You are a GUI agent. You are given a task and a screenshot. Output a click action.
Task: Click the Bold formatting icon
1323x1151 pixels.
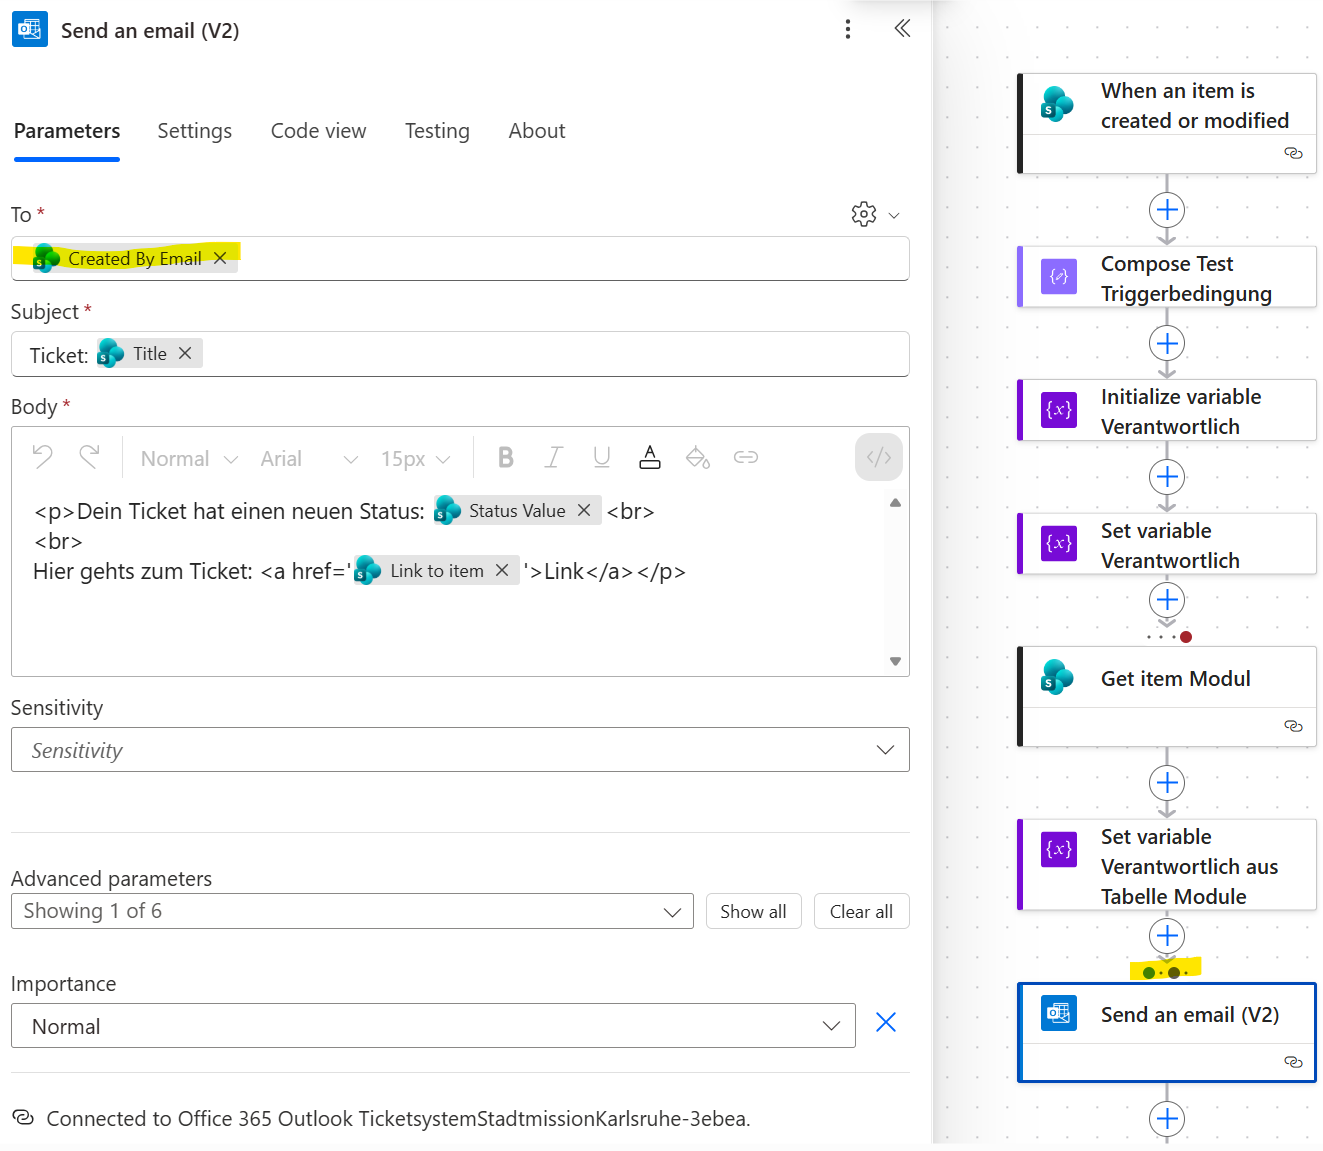click(x=506, y=458)
